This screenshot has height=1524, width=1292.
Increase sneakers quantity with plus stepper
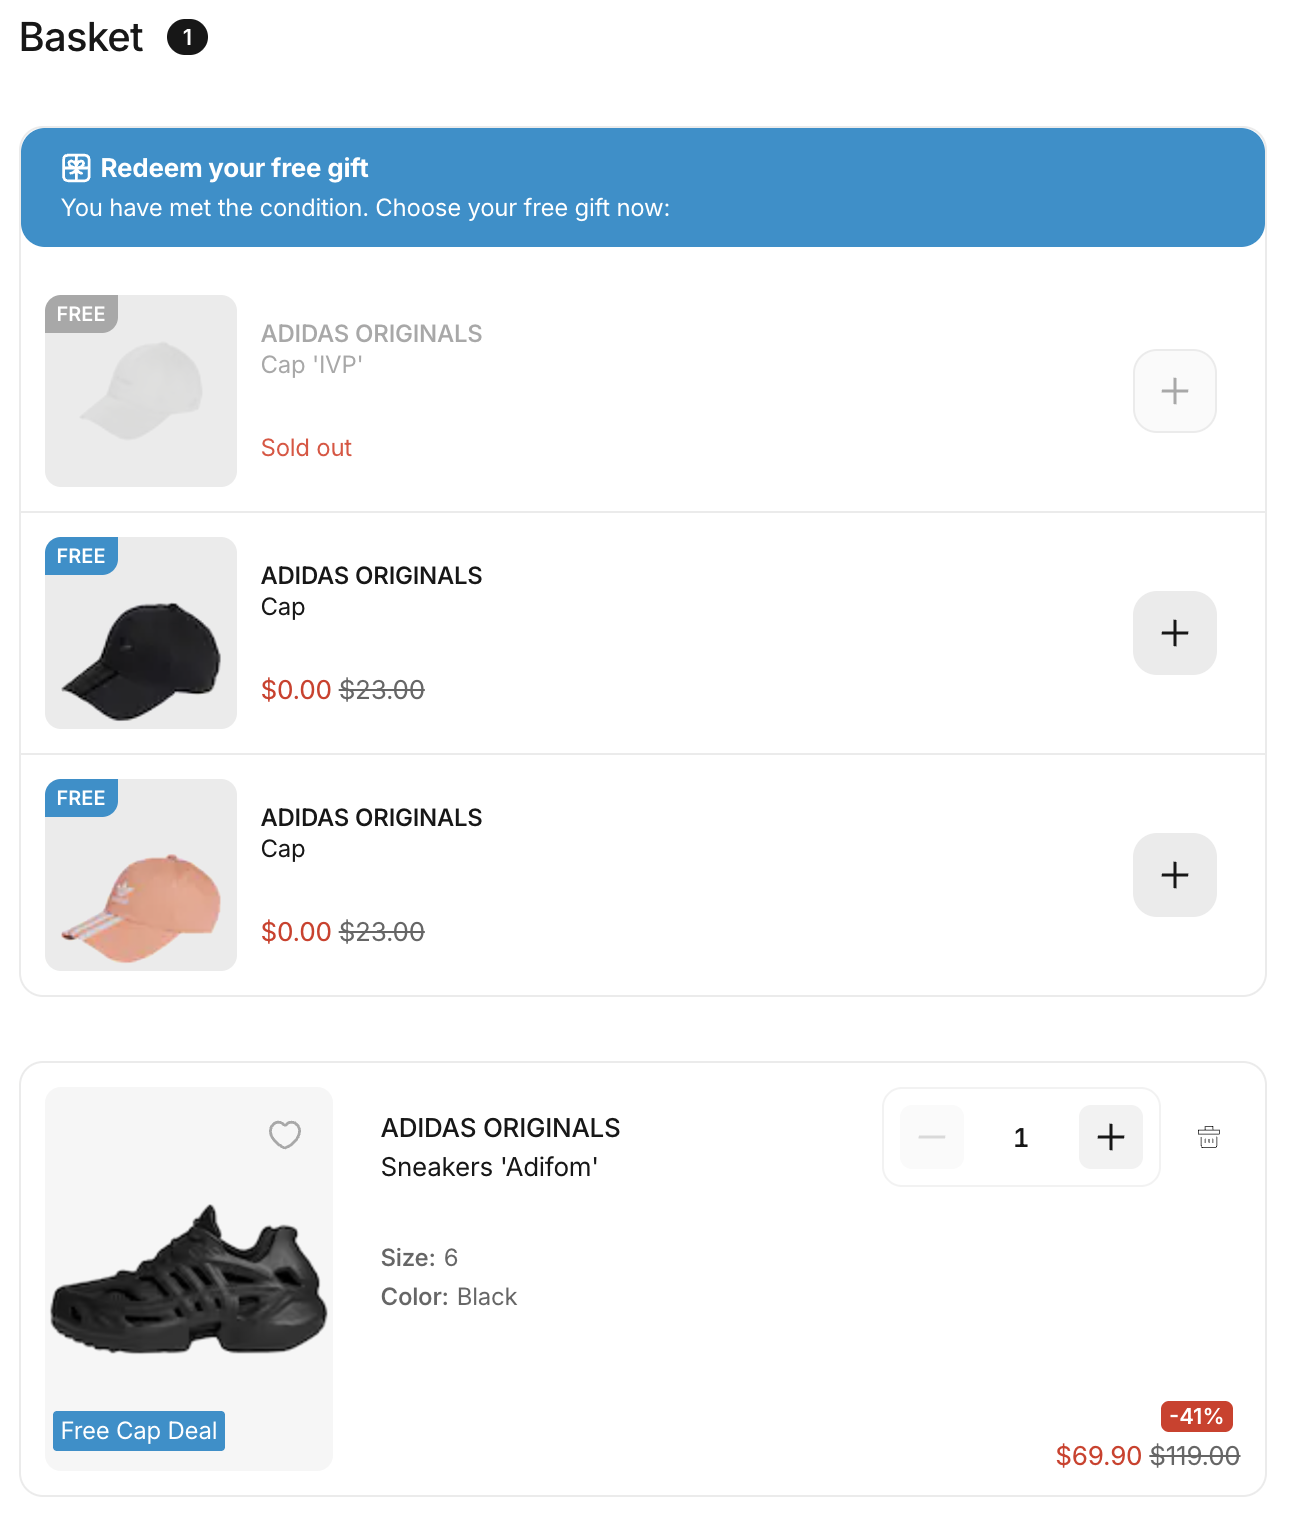(1110, 1137)
